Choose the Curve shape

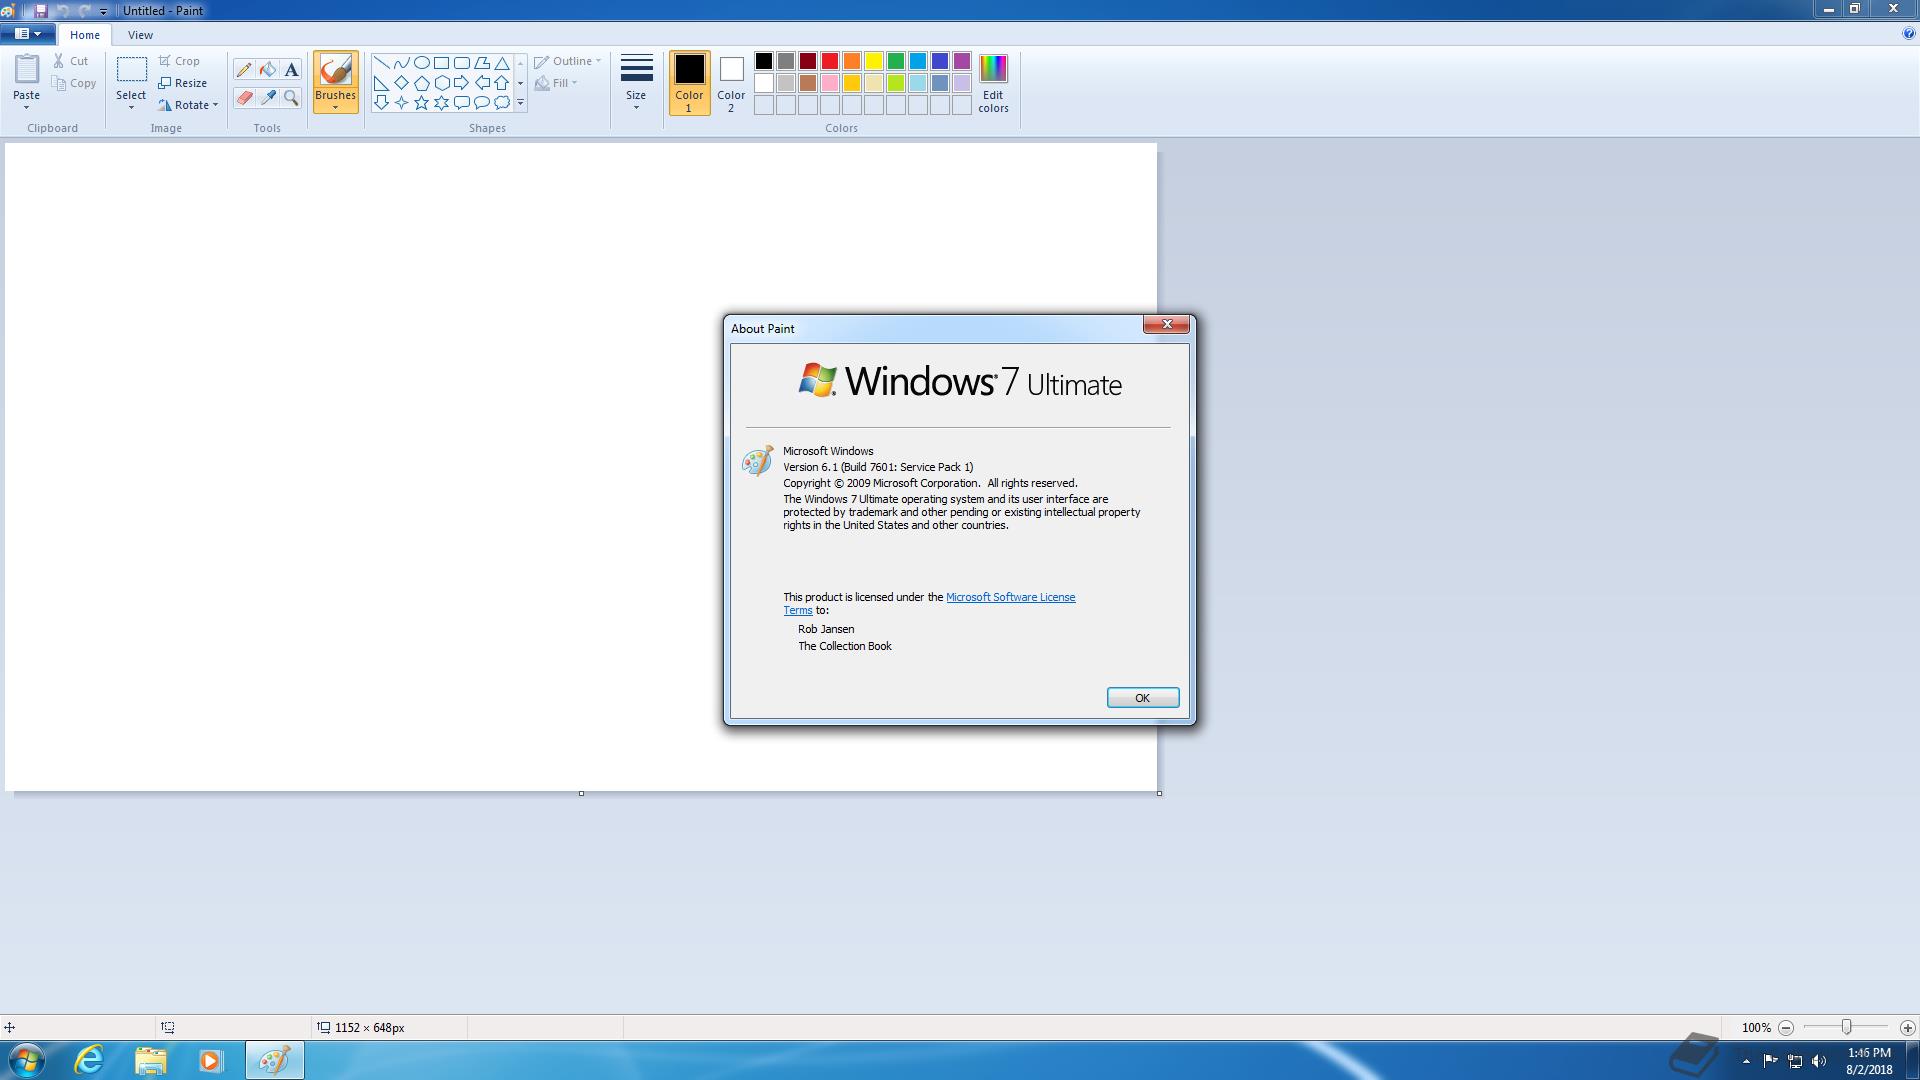pos(401,62)
